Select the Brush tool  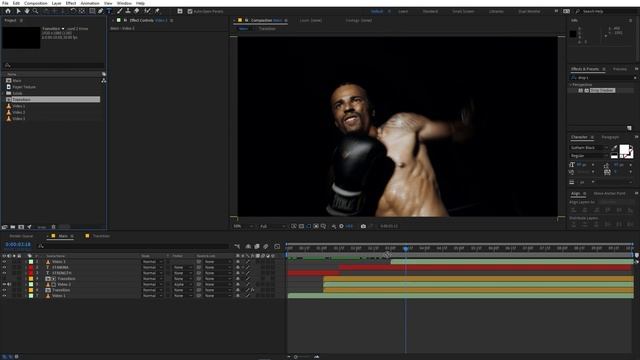coord(120,11)
